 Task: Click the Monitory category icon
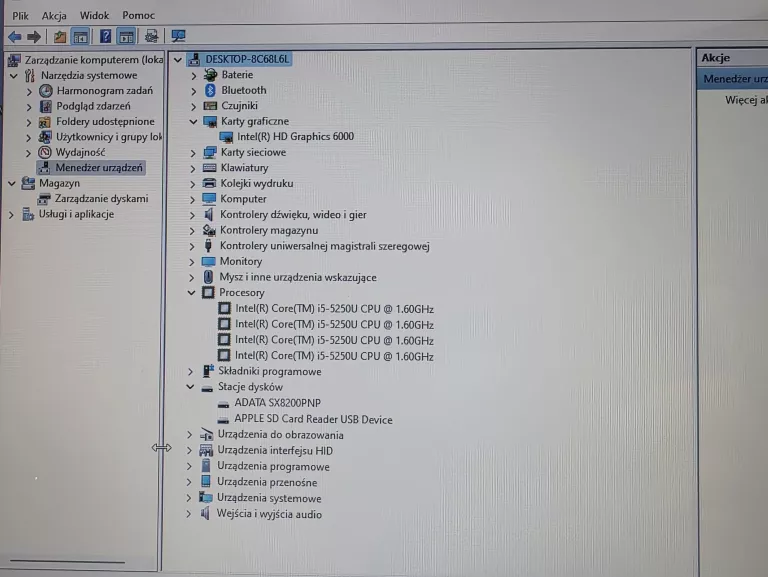208,262
